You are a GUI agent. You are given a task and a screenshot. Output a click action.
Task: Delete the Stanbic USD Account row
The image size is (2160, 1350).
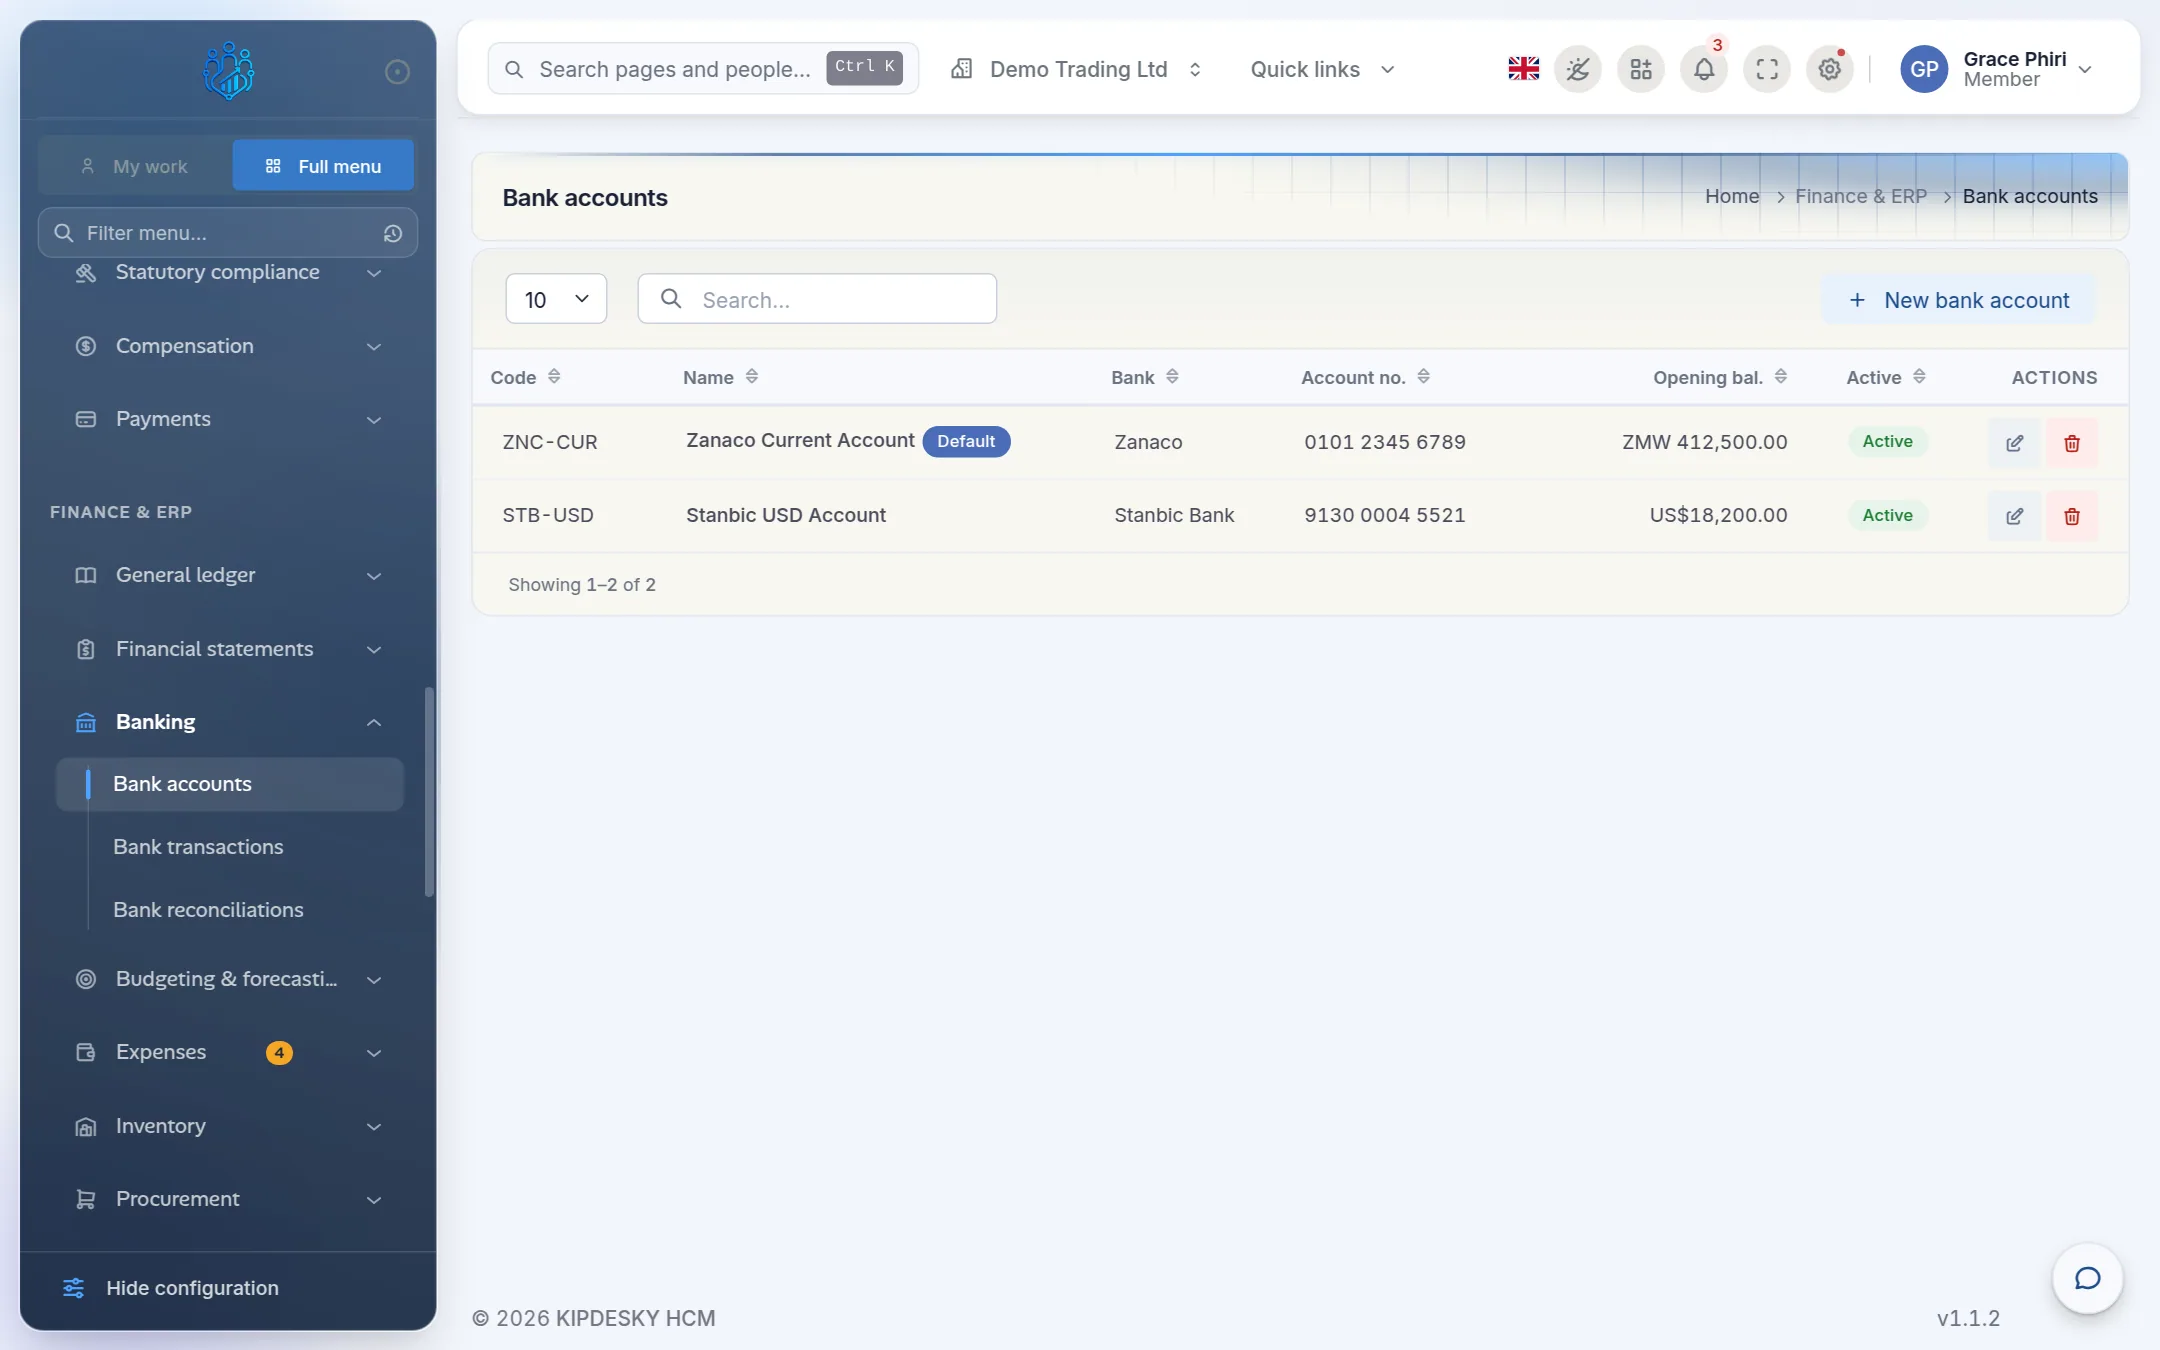point(2072,516)
